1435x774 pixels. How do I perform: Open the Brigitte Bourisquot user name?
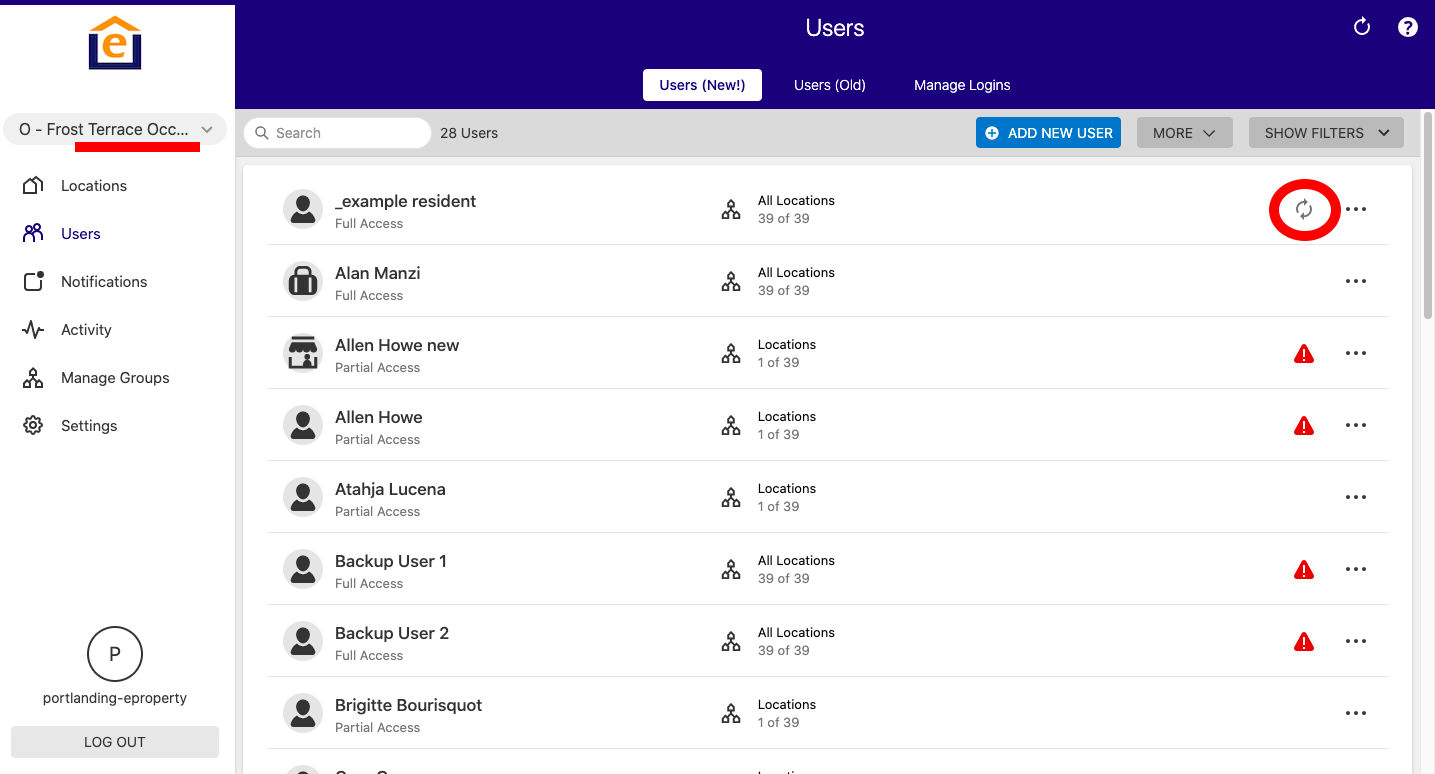pos(408,705)
